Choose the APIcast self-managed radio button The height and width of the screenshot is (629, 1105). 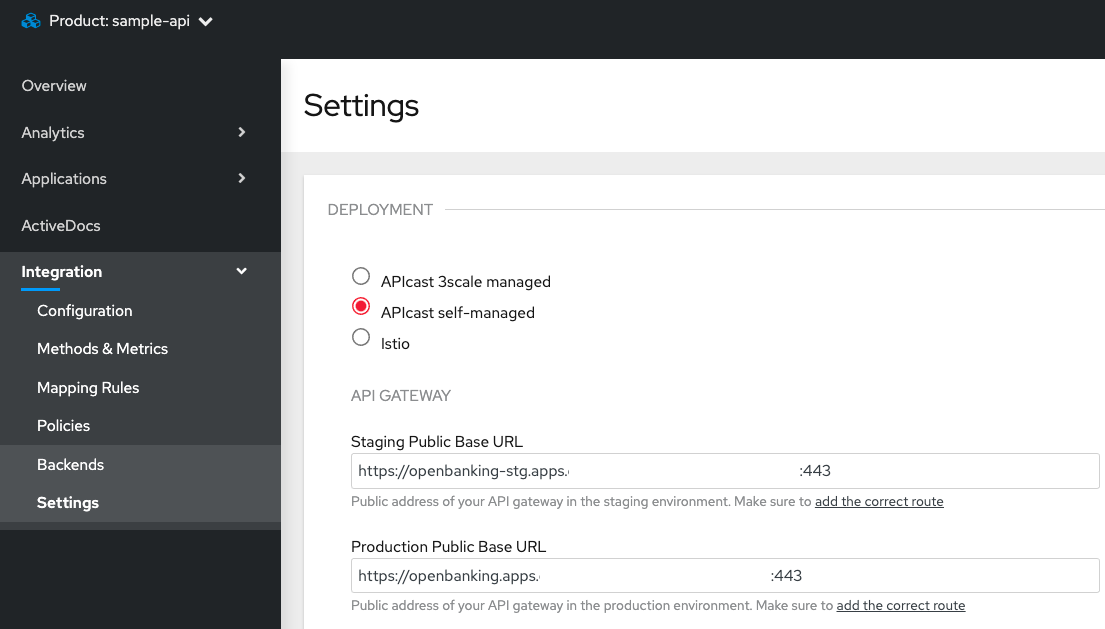point(361,307)
